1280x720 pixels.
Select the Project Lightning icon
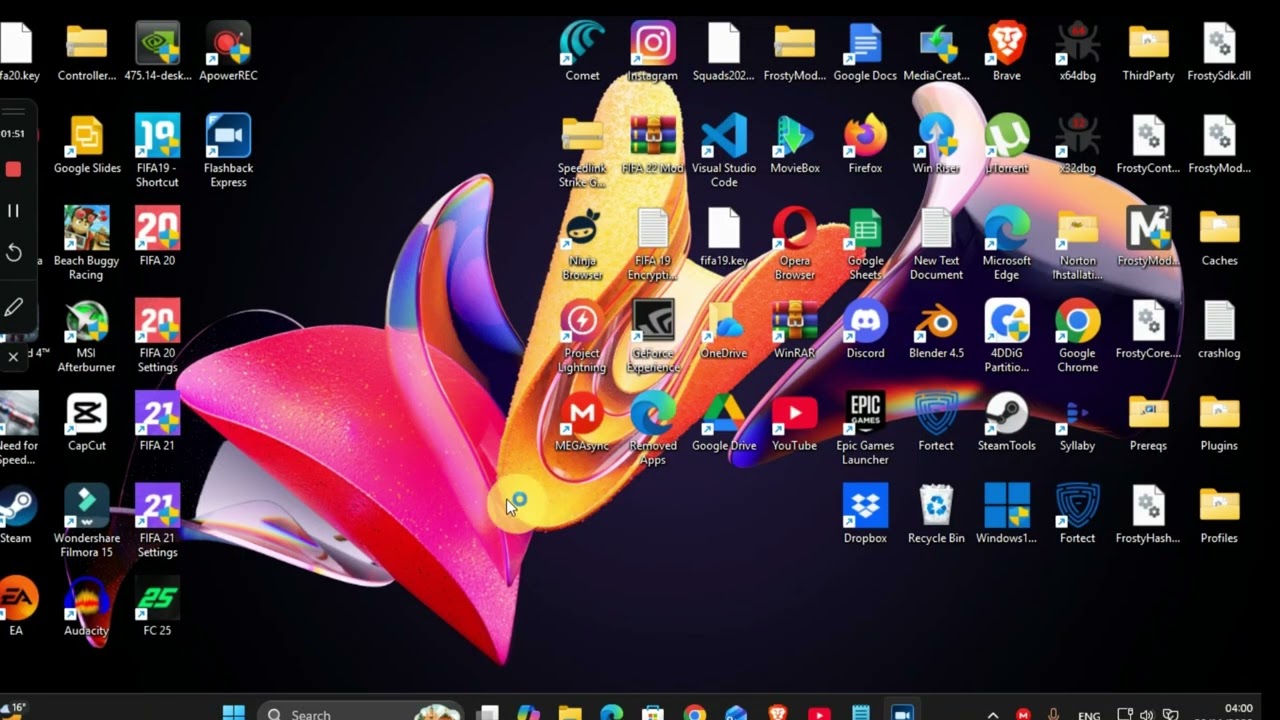[582, 335]
